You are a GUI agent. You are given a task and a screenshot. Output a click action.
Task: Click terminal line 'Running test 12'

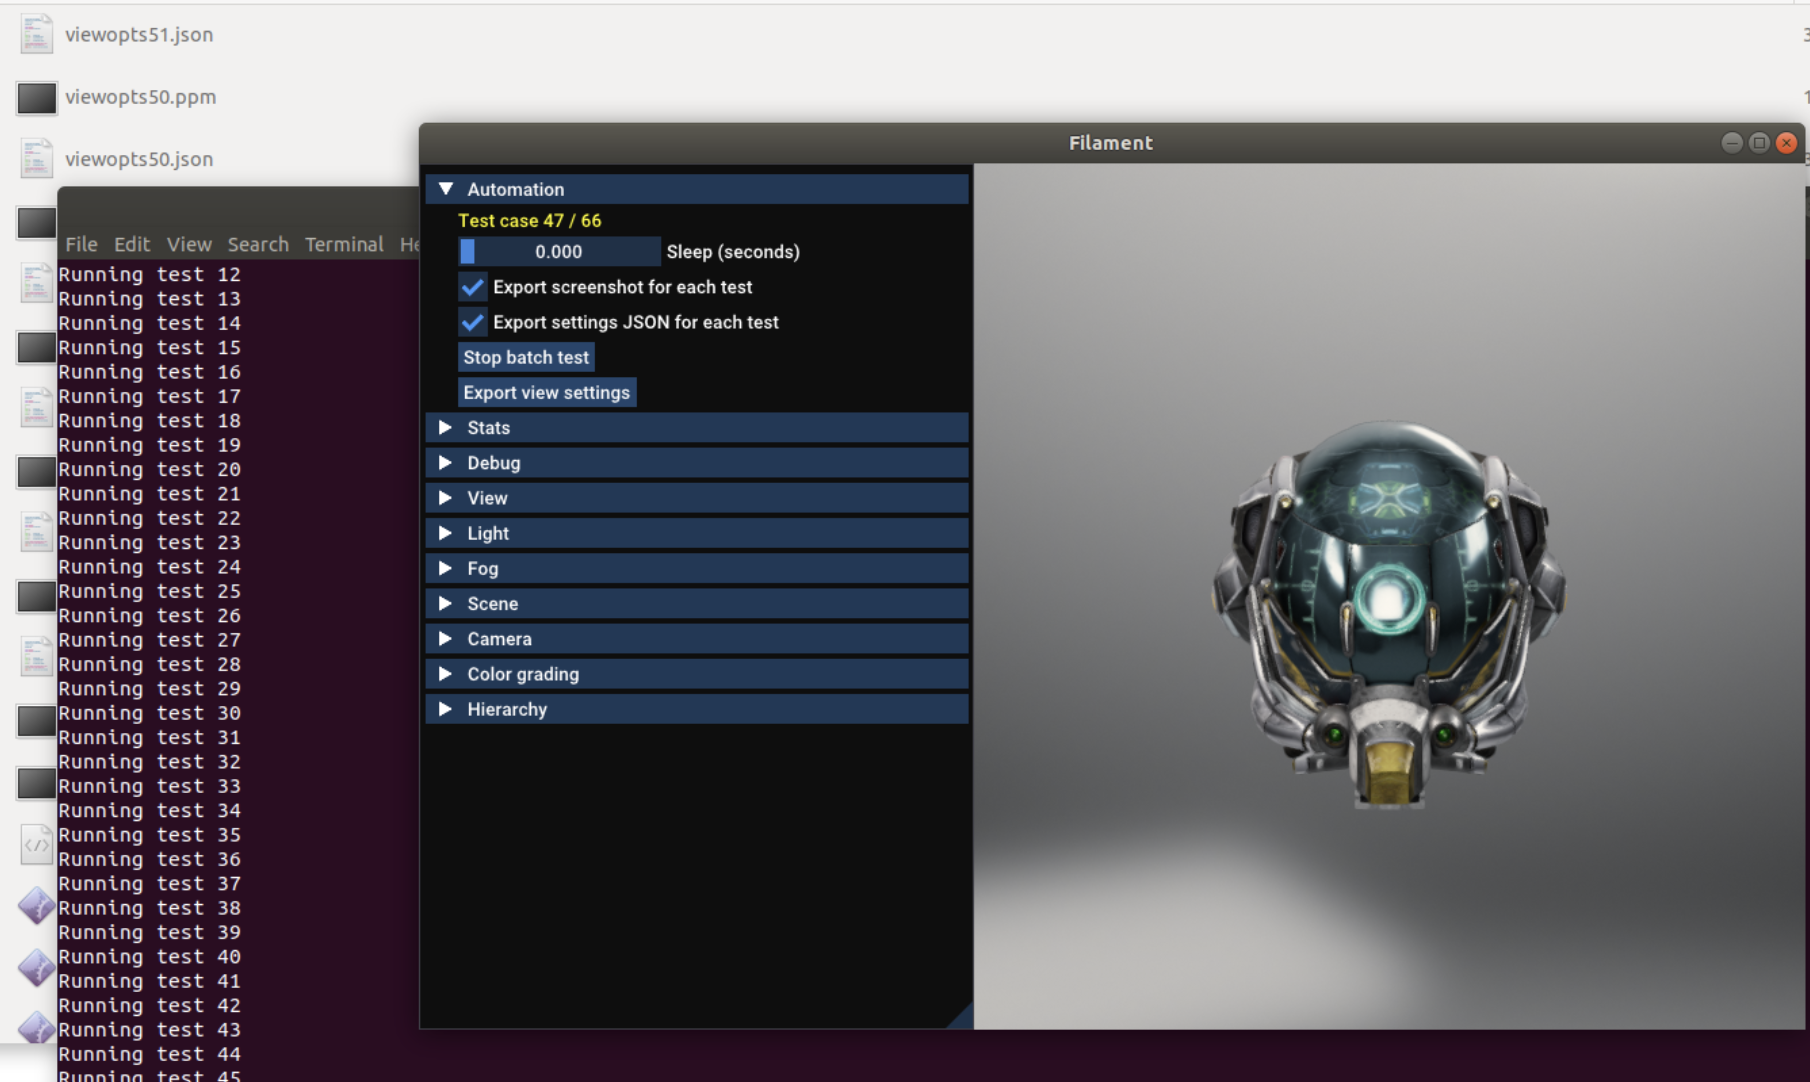pos(149,274)
